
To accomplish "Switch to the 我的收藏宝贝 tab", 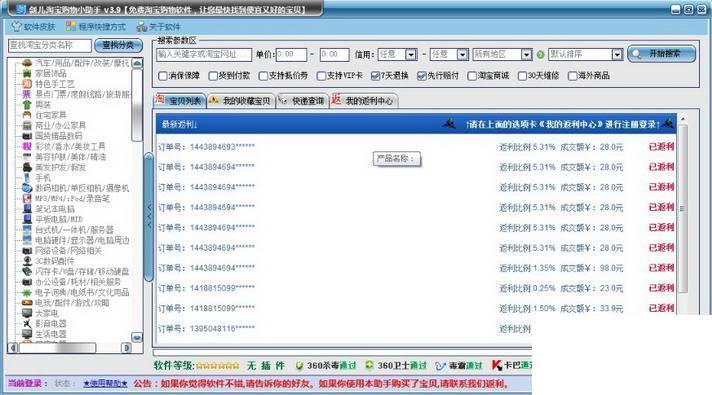I will (241, 100).
